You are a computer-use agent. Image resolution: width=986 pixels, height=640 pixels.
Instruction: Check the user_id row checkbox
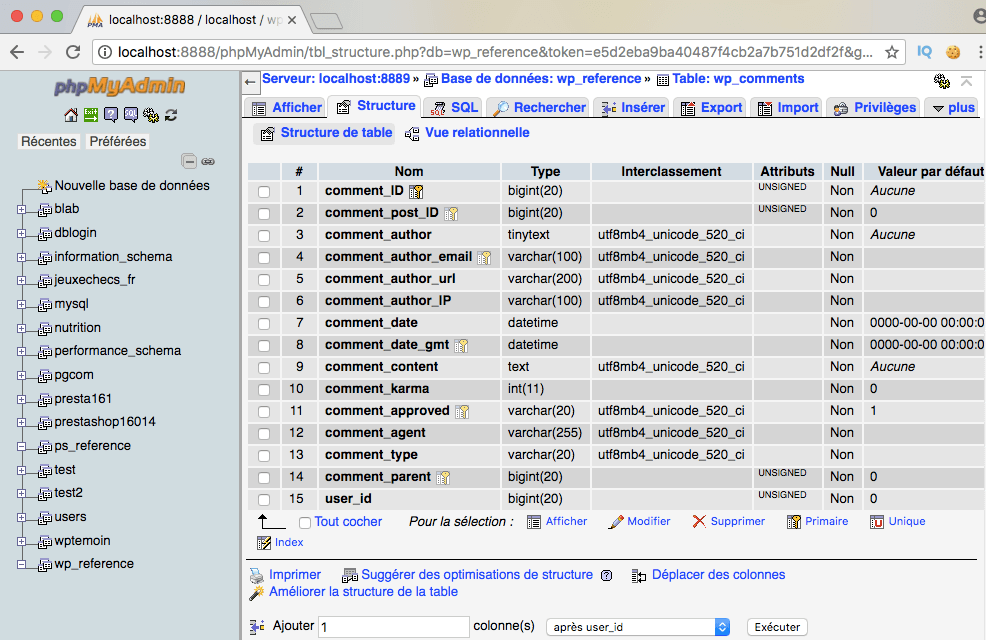264,500
